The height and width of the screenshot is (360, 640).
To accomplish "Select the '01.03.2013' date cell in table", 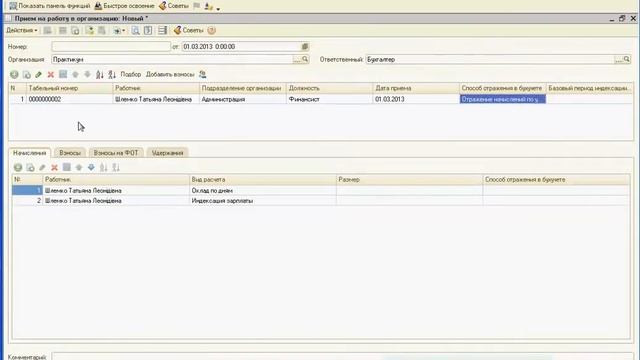I will 416,99.
